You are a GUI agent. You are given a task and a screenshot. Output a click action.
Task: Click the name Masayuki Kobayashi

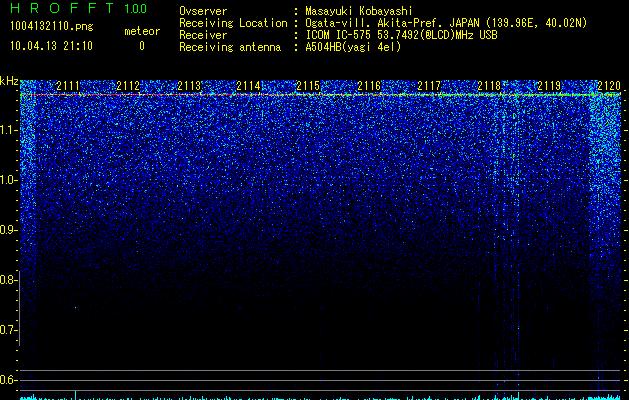(x=359, y=11)
